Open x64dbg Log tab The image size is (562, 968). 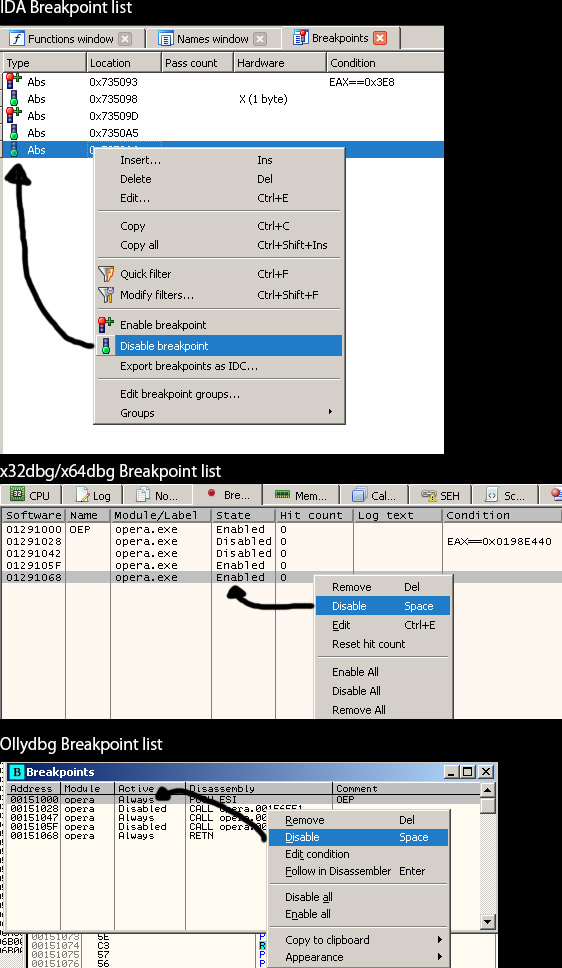[x=93, y=495]
